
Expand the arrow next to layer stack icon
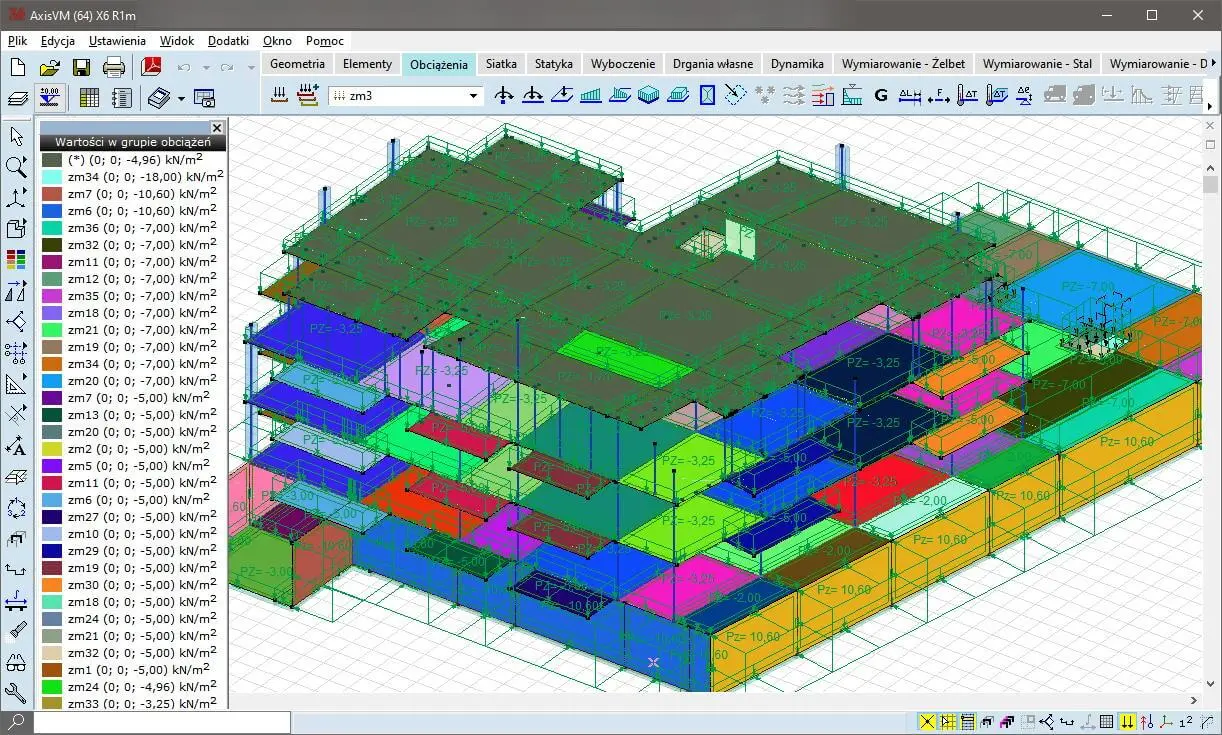[x=181, y=98]
